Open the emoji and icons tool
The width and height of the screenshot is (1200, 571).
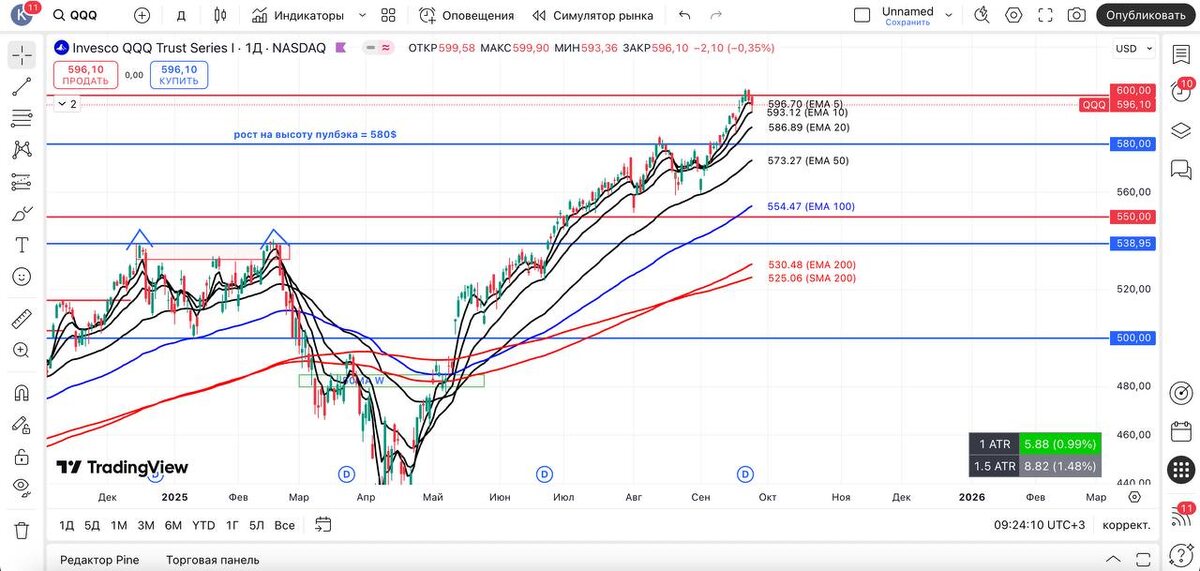tap(21, 276)
